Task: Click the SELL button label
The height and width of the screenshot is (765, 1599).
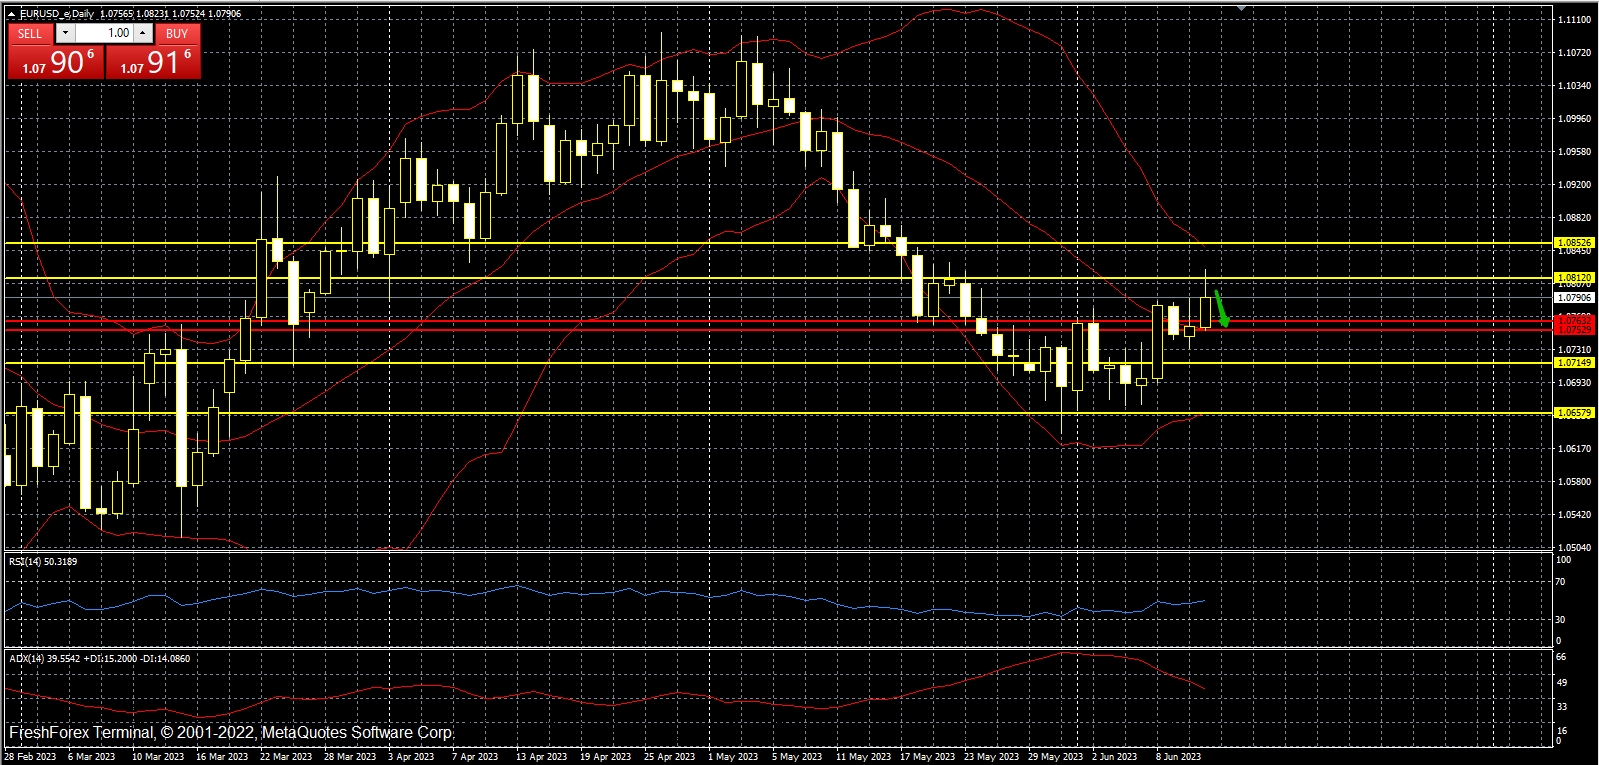Action: (30, 33)
